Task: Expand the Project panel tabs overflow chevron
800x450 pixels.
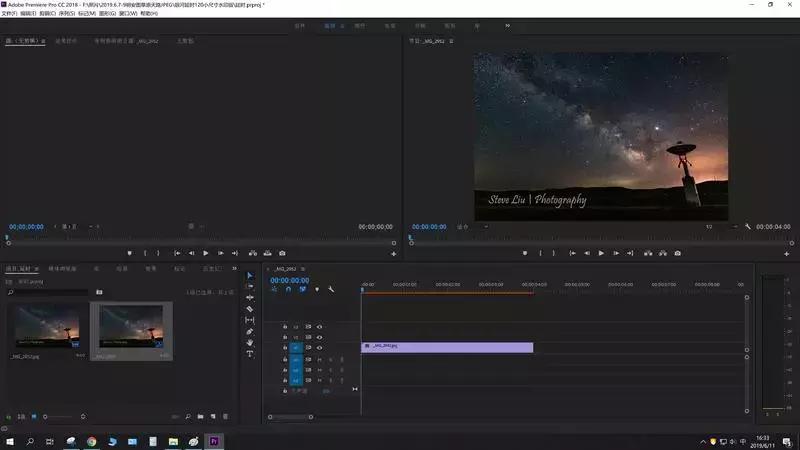Action: tap(235, 268)
